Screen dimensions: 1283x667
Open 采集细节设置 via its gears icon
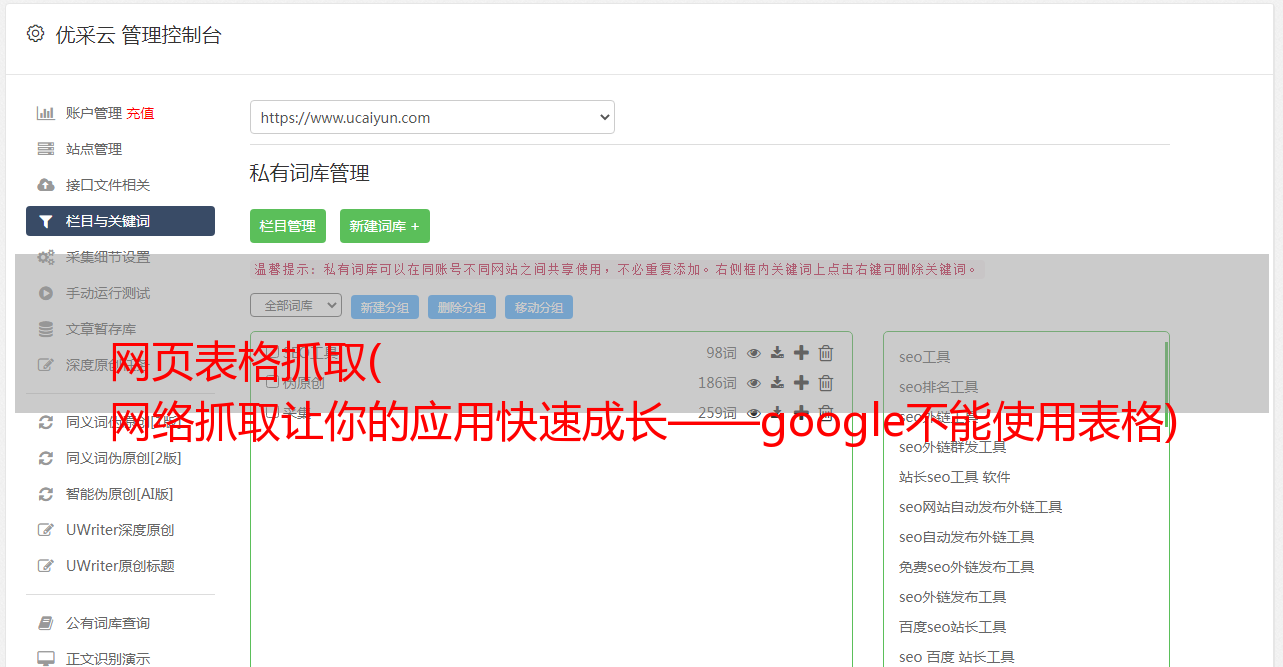(45, 257)
